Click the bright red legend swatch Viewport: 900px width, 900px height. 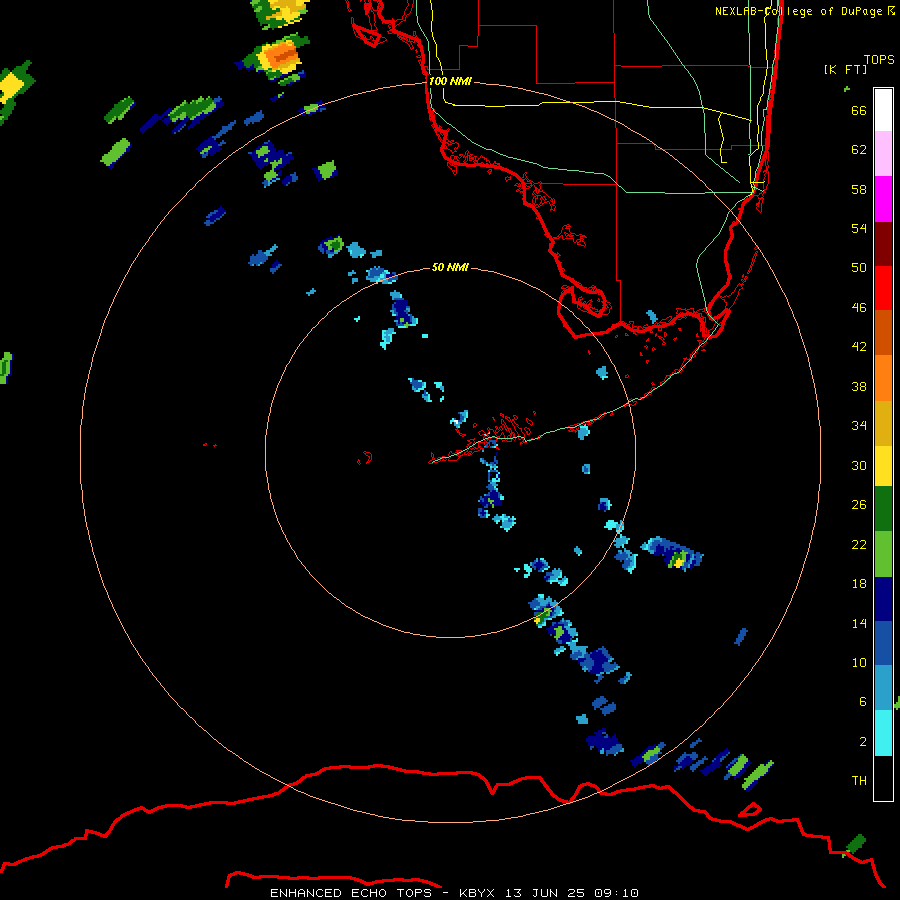click(x=883, y=288)
